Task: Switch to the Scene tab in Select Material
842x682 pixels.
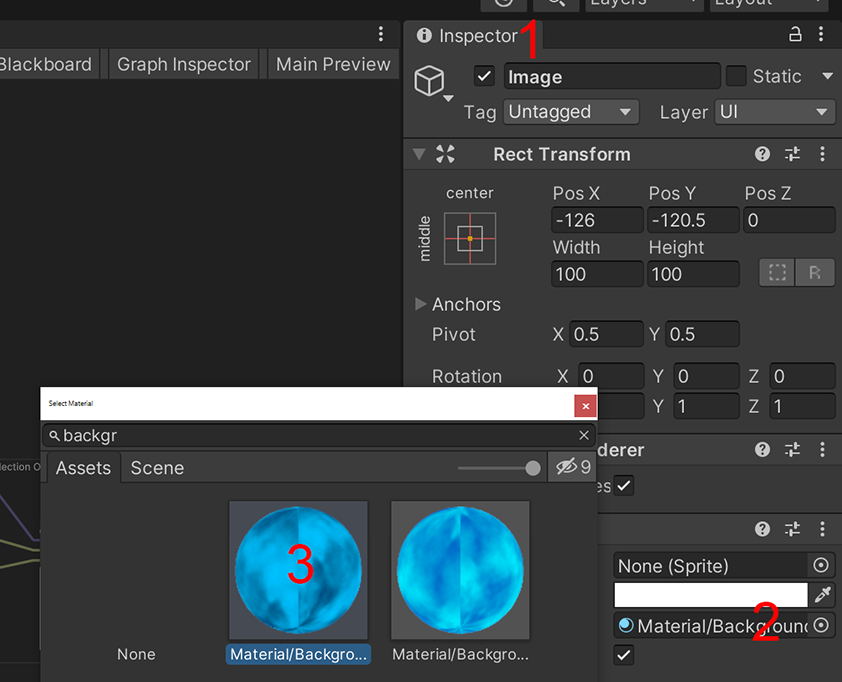Action: tap(157, 468)
